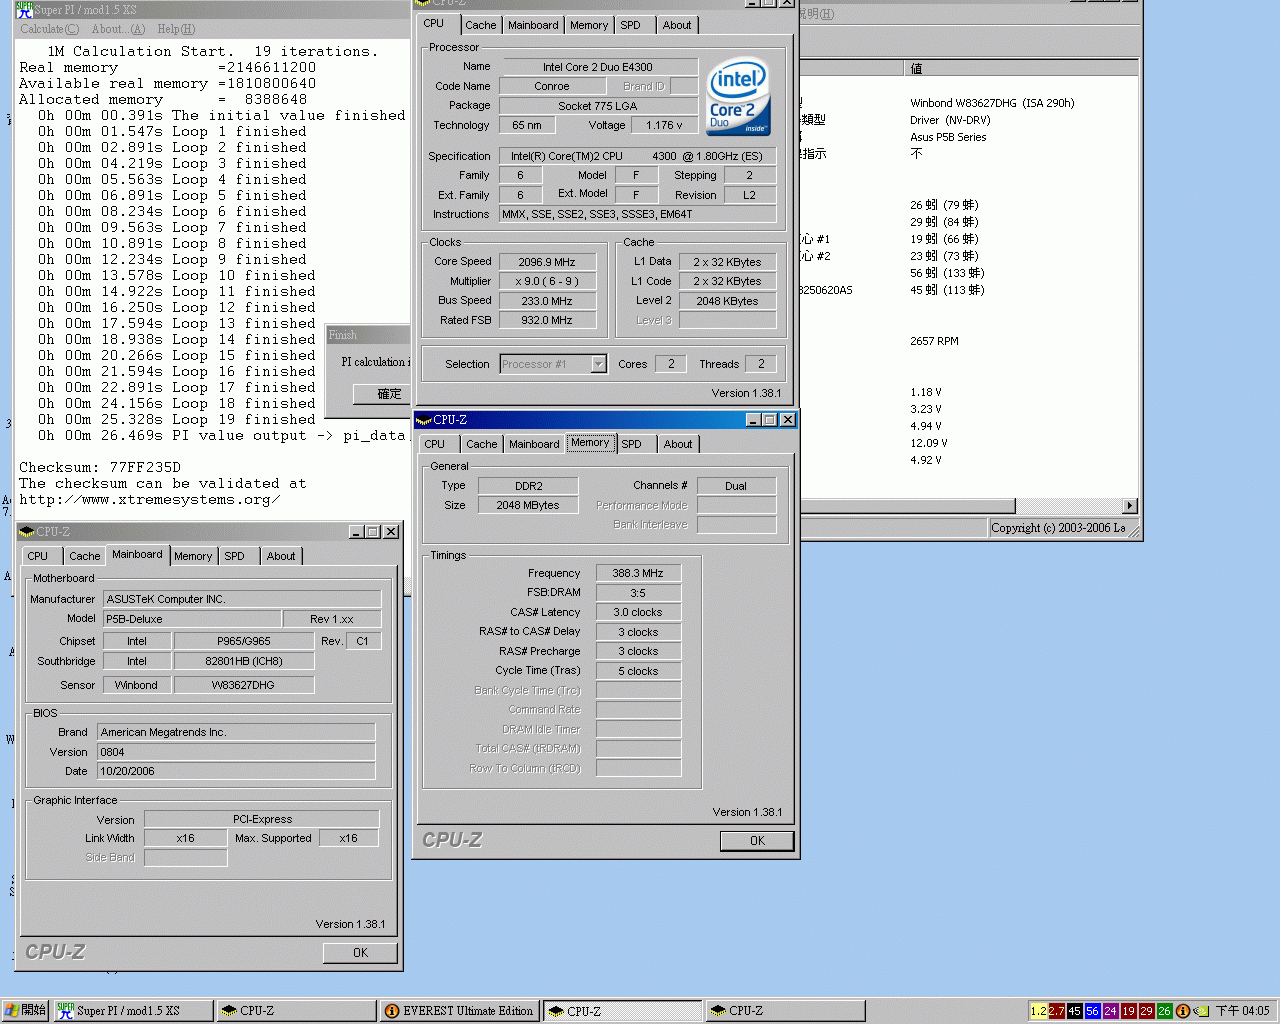This screenshot has height=1024, width=1280.
Task: Click the green 26 tray sensor icon
Action: coord(1164,1011)
